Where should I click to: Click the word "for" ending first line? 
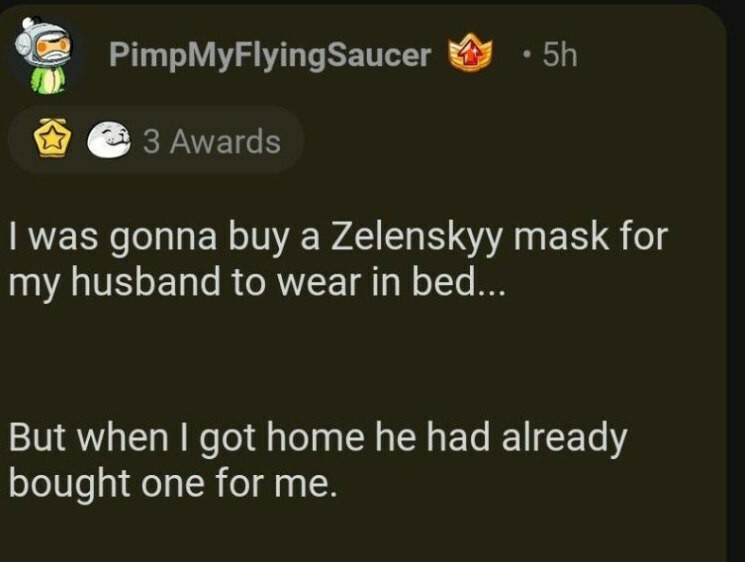(643, 238)
